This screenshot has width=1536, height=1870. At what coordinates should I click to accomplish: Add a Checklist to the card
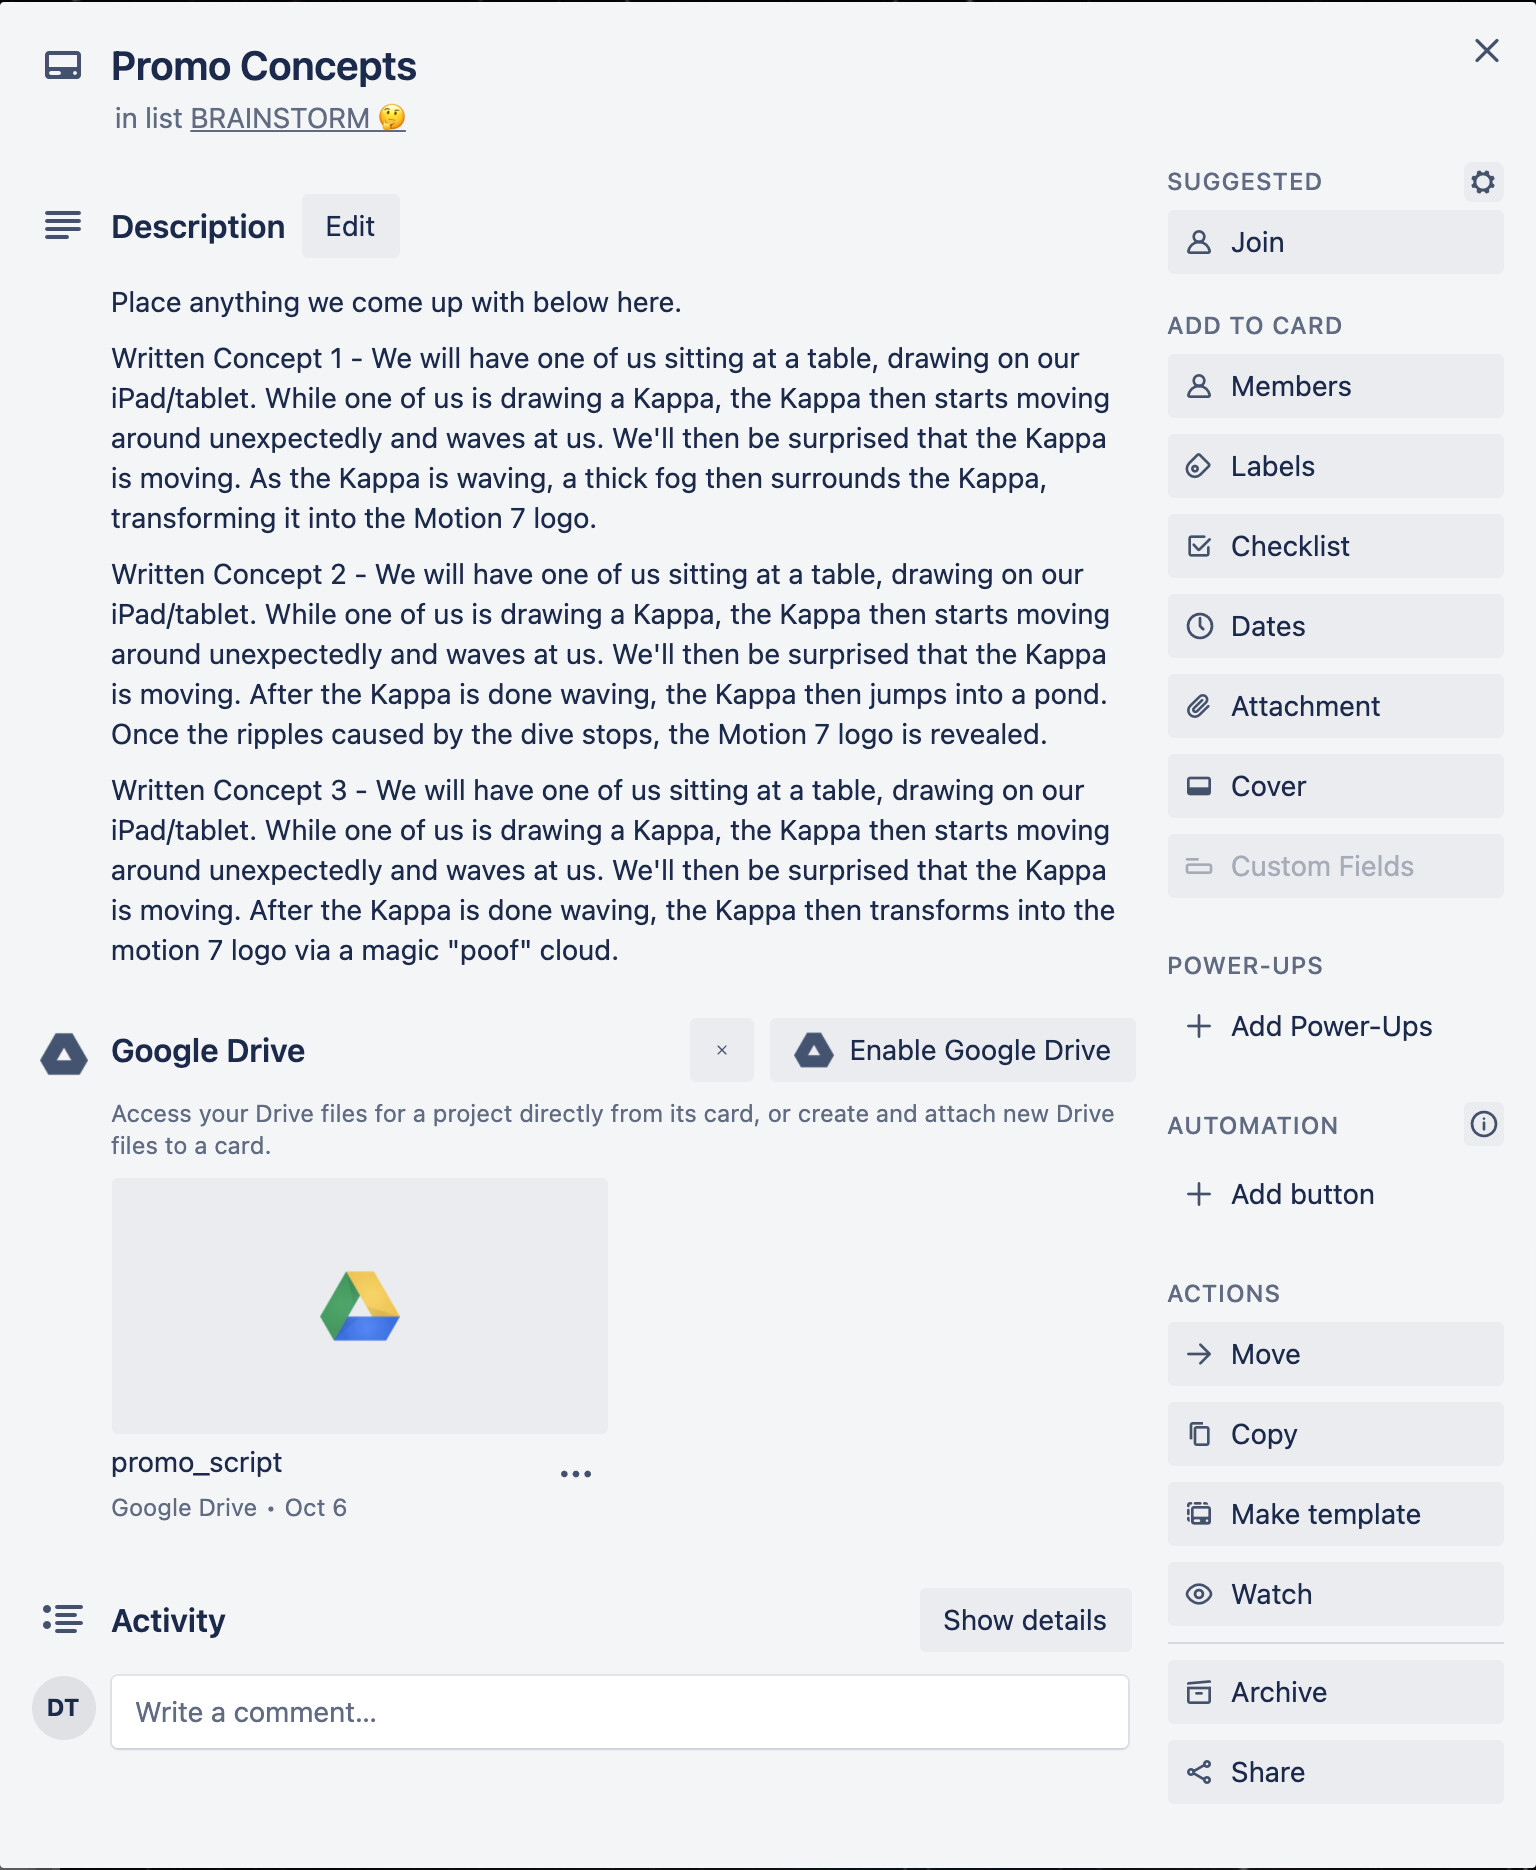pyautogui.click(x=1334, y=546)
